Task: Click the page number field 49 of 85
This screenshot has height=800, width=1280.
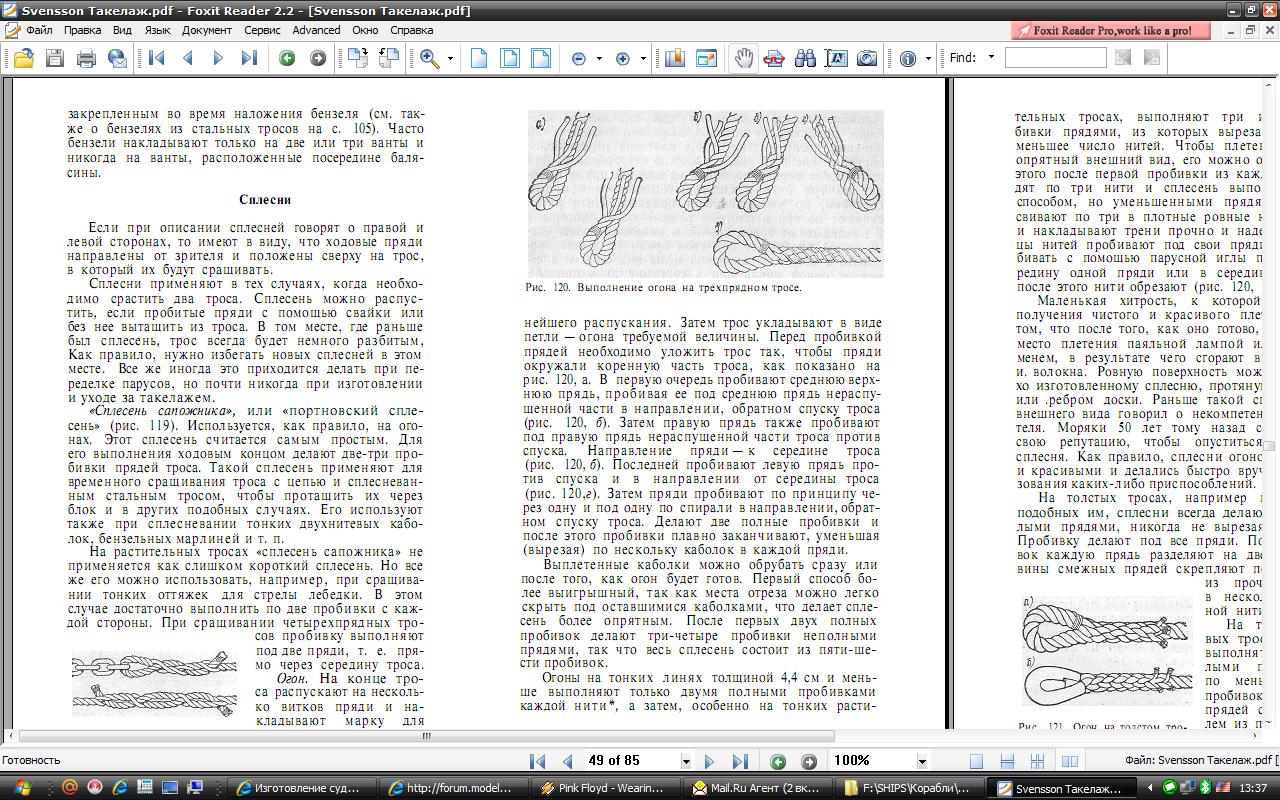Action: (632, 762)
